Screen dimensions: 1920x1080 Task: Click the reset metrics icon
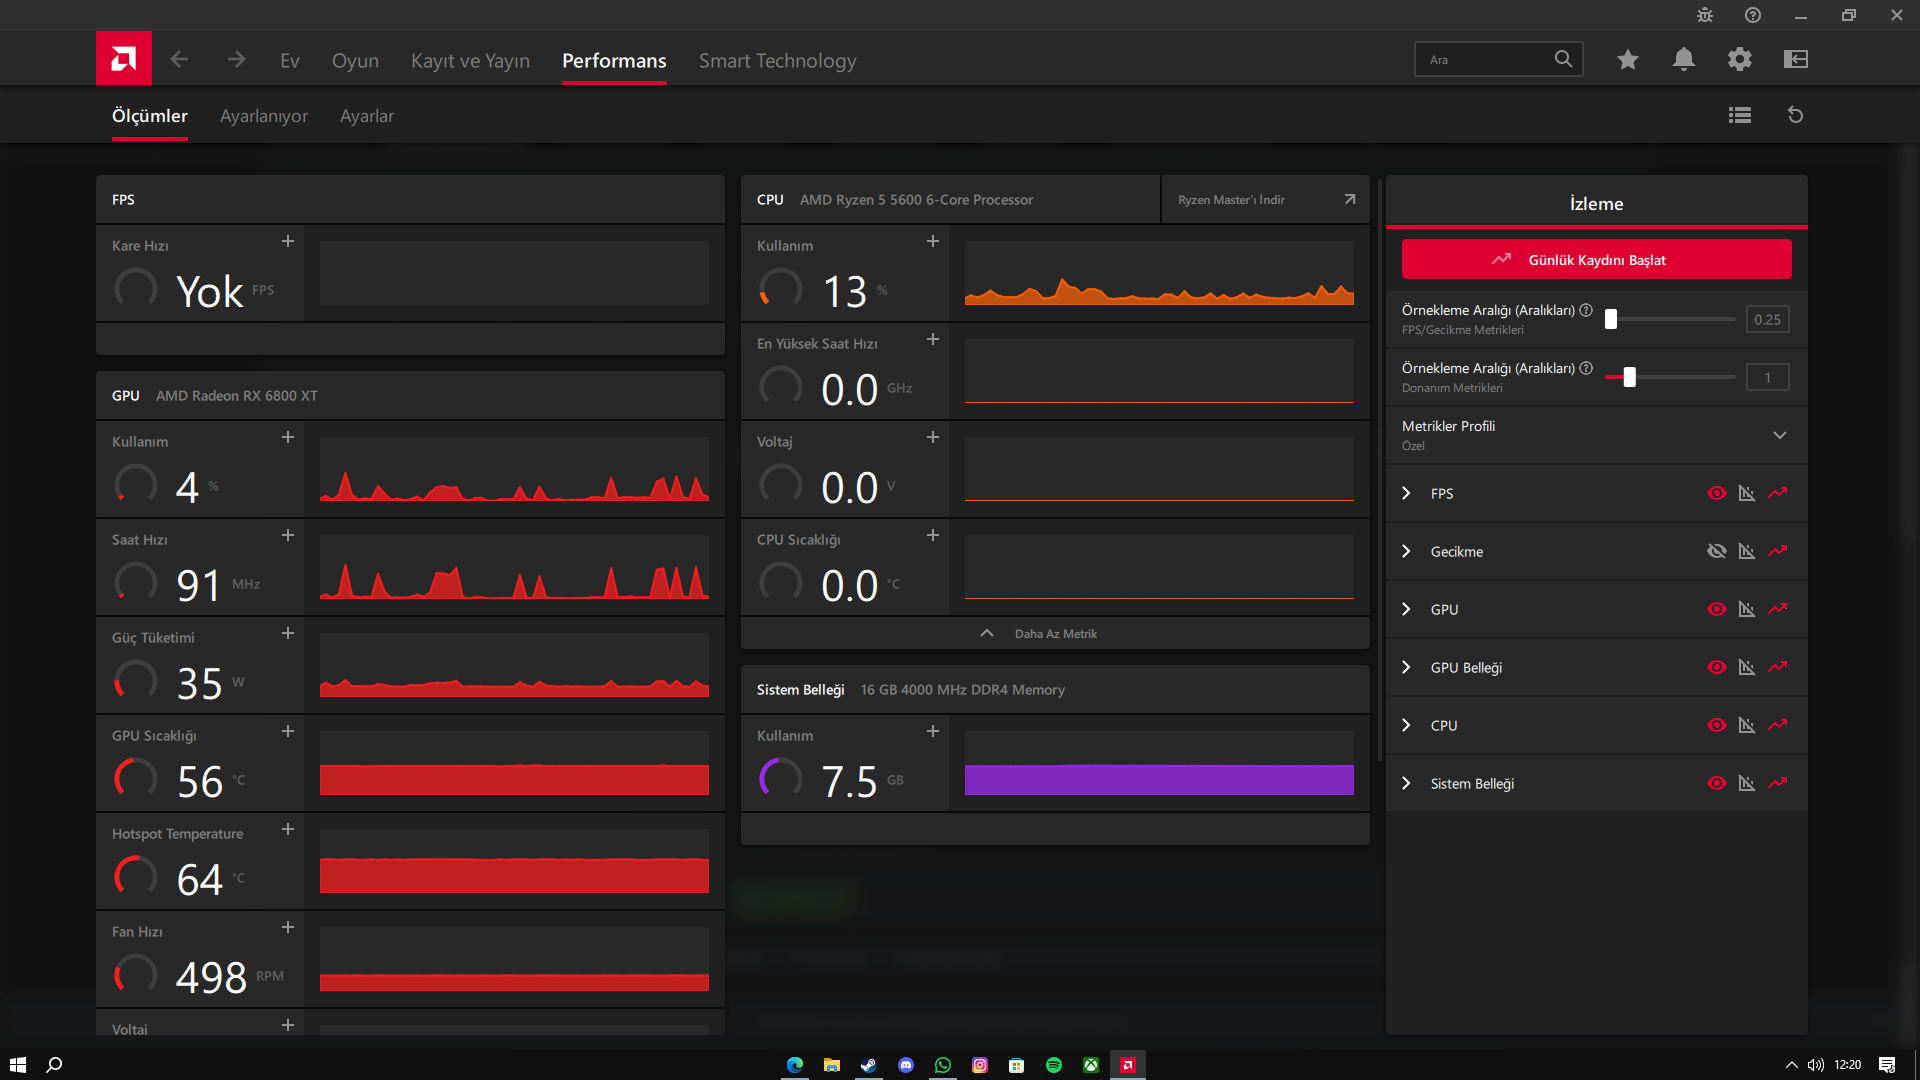coord(1795,115)
